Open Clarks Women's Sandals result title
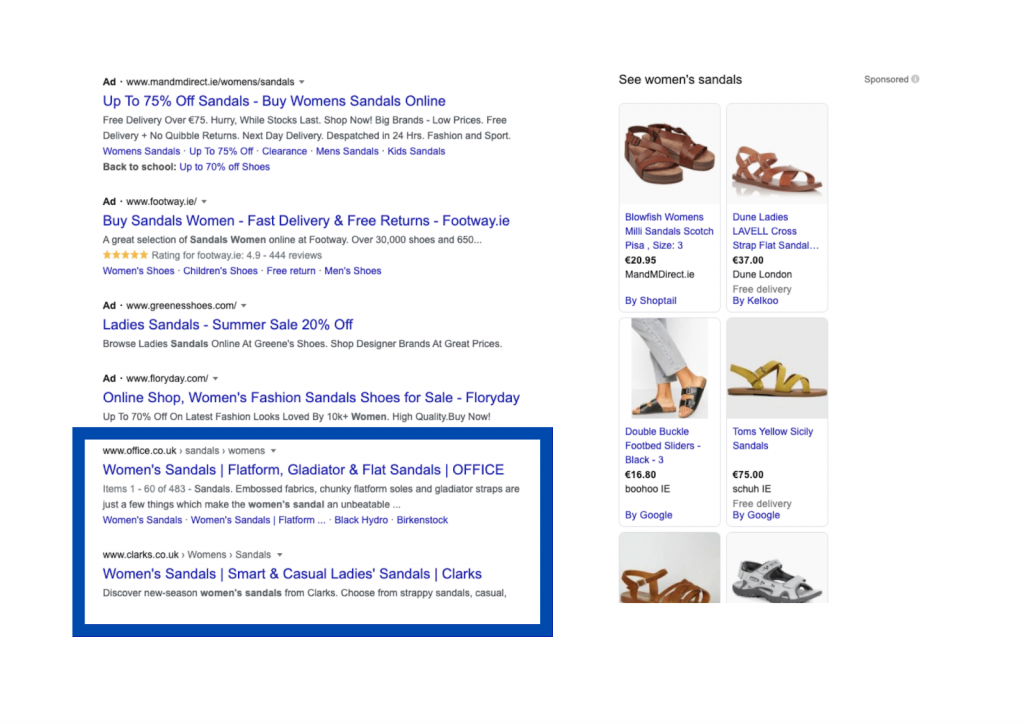1024x724 pixels. click(292, 574)
